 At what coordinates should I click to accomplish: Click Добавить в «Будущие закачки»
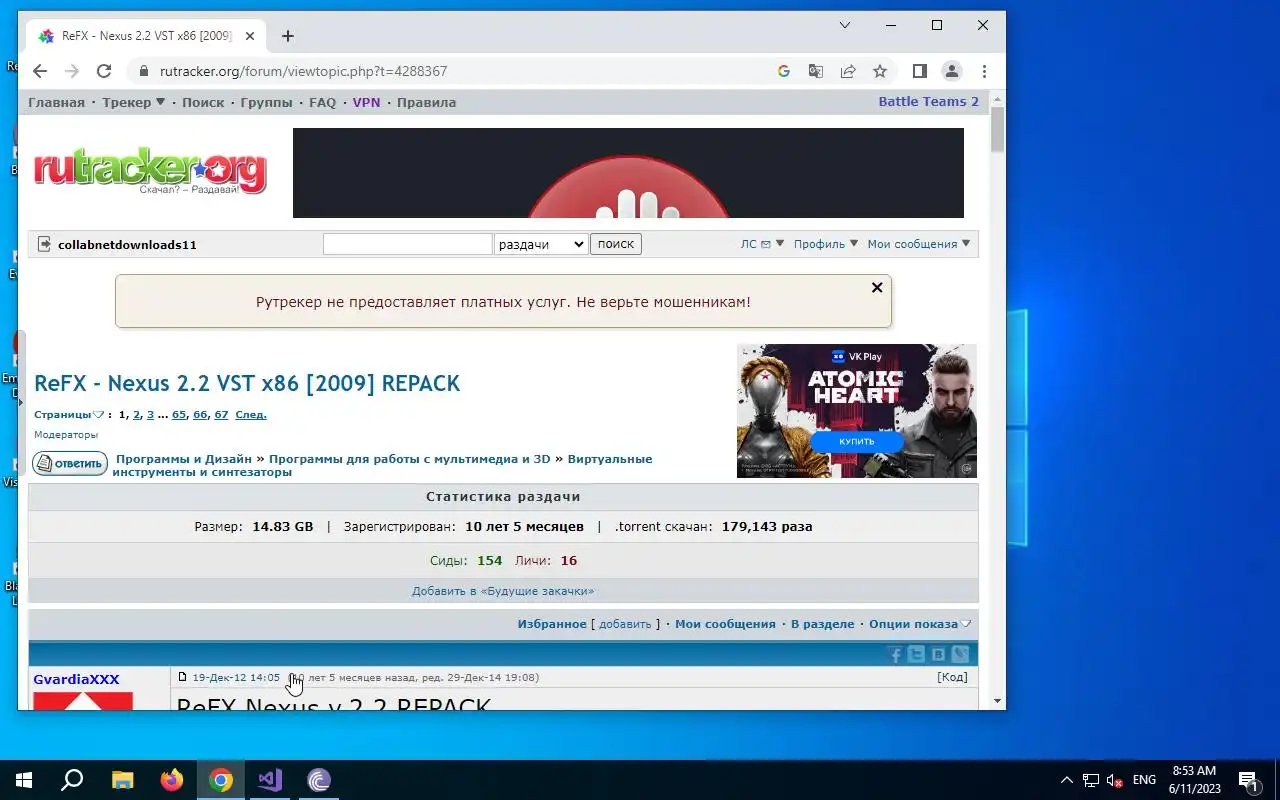click(503, 591)
